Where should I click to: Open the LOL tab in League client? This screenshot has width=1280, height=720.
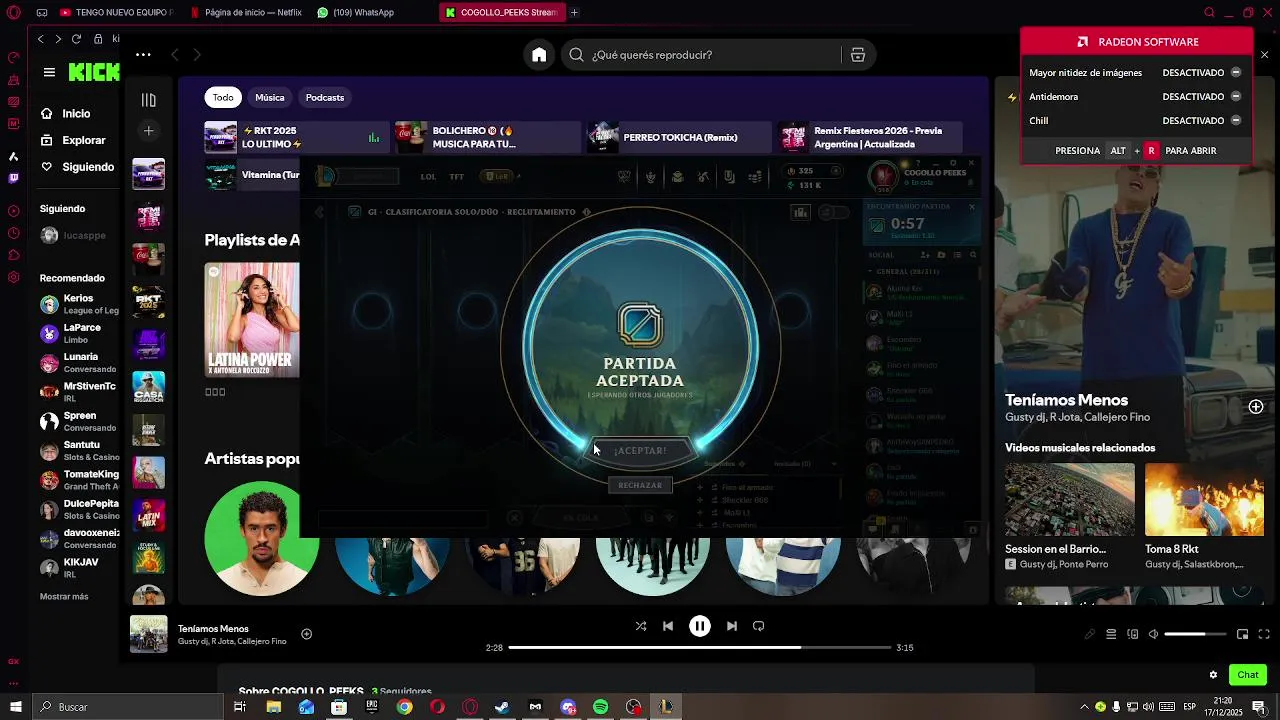[428, 177]
